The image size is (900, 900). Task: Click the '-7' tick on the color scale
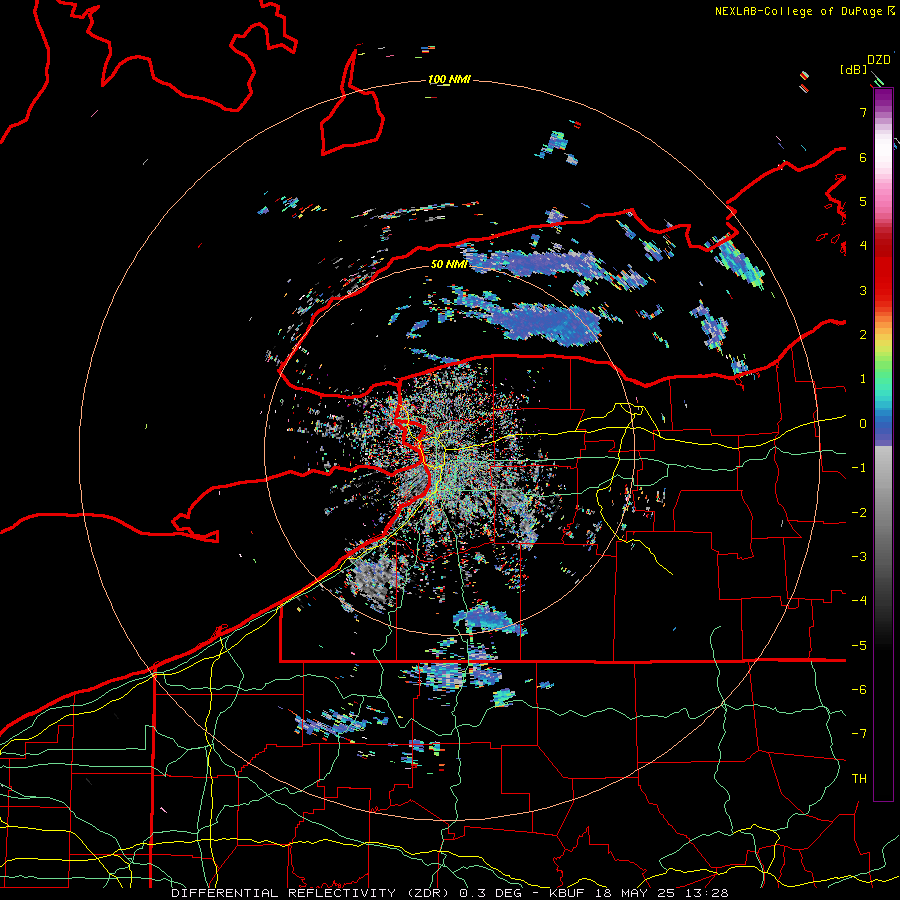coord(859,734)
